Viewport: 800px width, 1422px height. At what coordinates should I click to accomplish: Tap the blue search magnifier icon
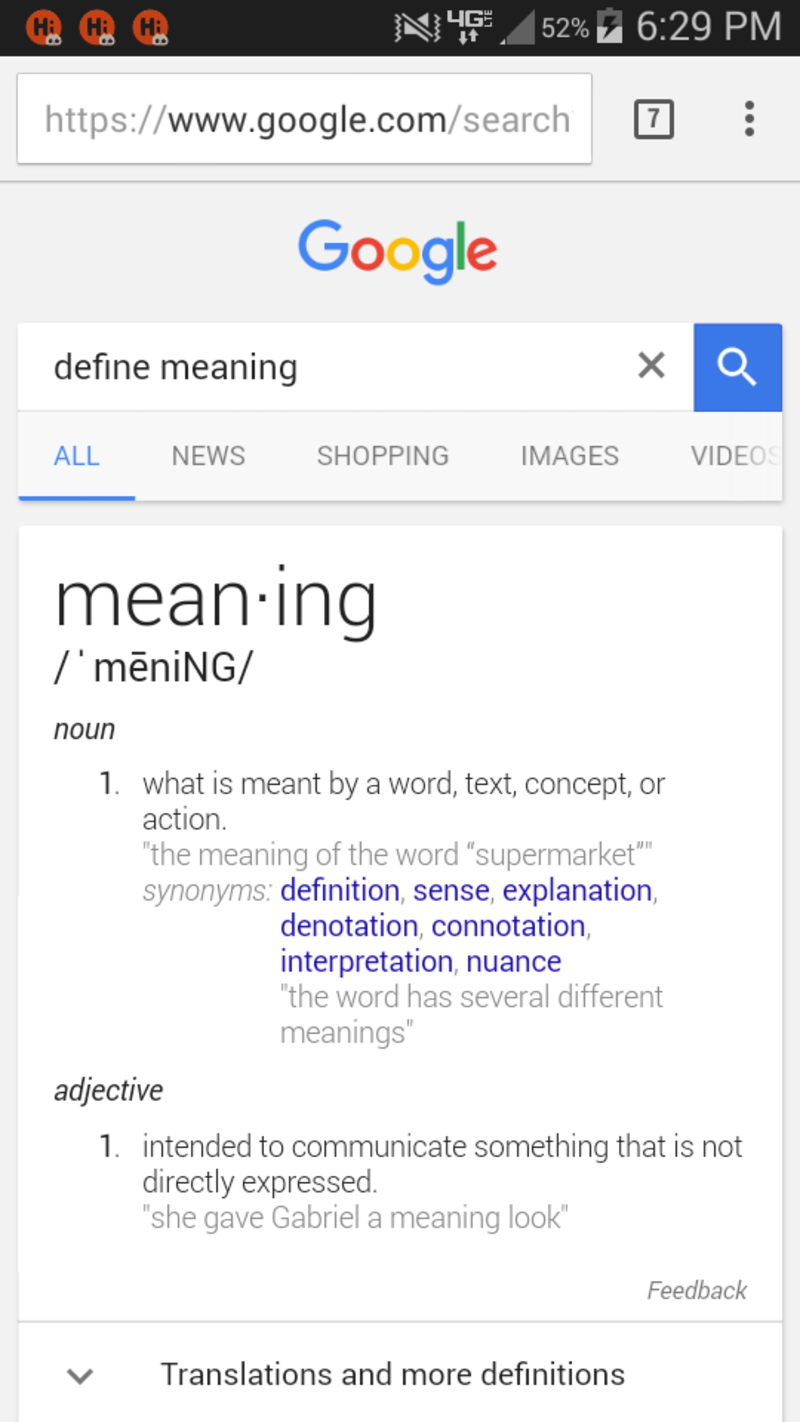point(737,367)
